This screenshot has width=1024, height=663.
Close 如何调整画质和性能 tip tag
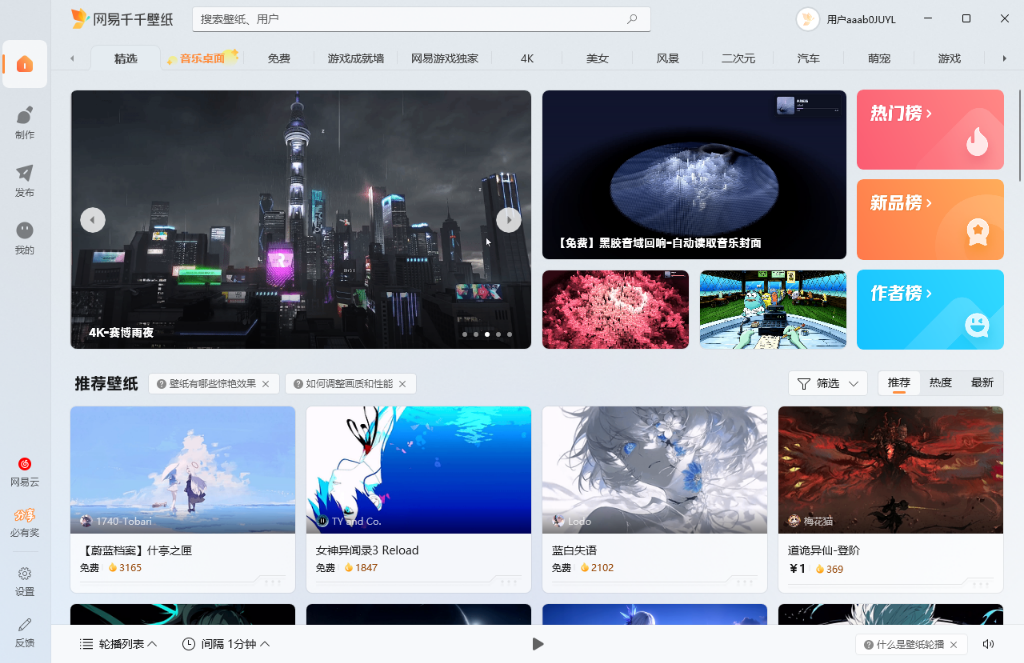(x=402, y=384)
